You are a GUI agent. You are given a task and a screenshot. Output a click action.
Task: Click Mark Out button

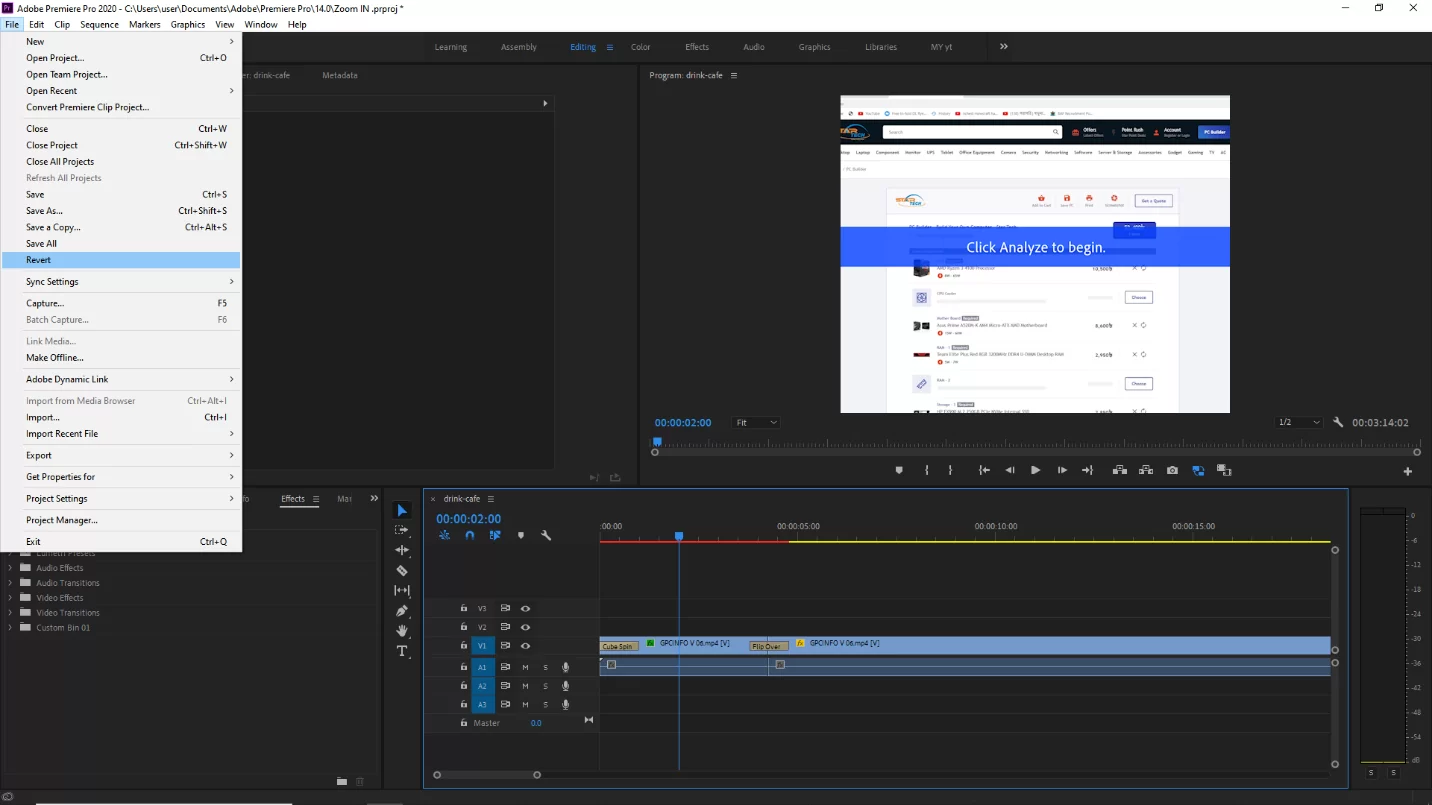tap(950, 470)
